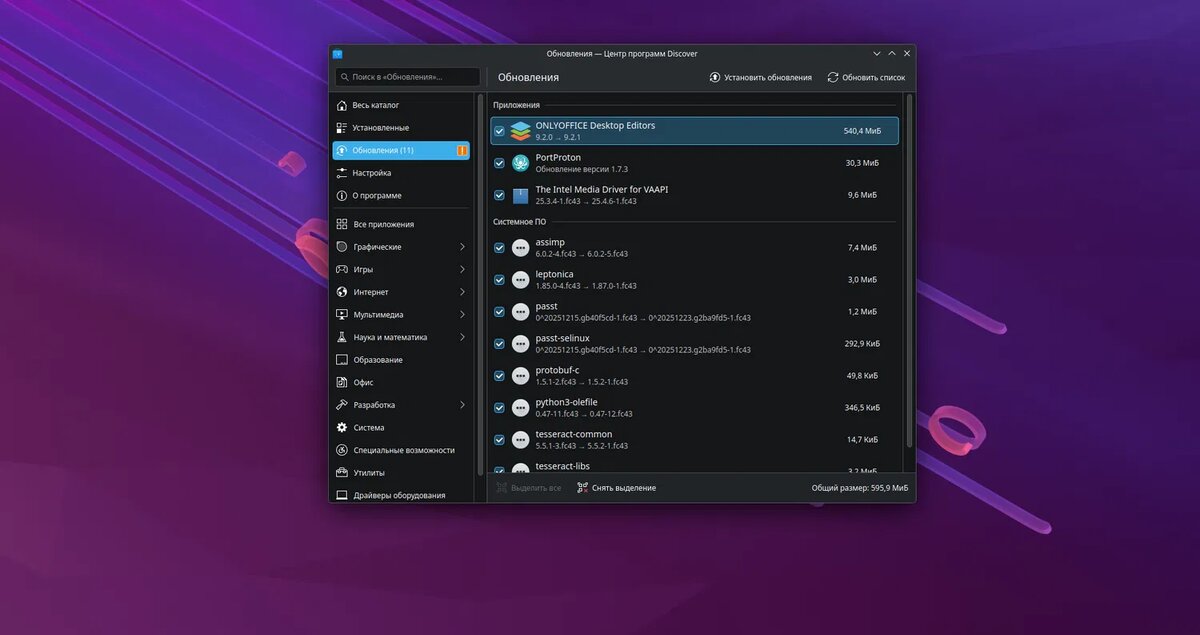This screenshot has height=635, width=1200.
Task: Select the Установленные sidebar icon
Action: [x=340, y=127]
